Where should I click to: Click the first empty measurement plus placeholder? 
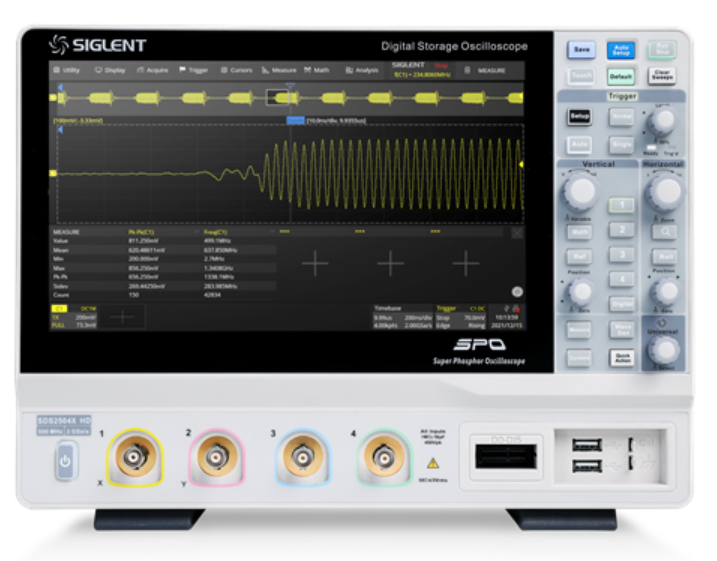[315, 264]
